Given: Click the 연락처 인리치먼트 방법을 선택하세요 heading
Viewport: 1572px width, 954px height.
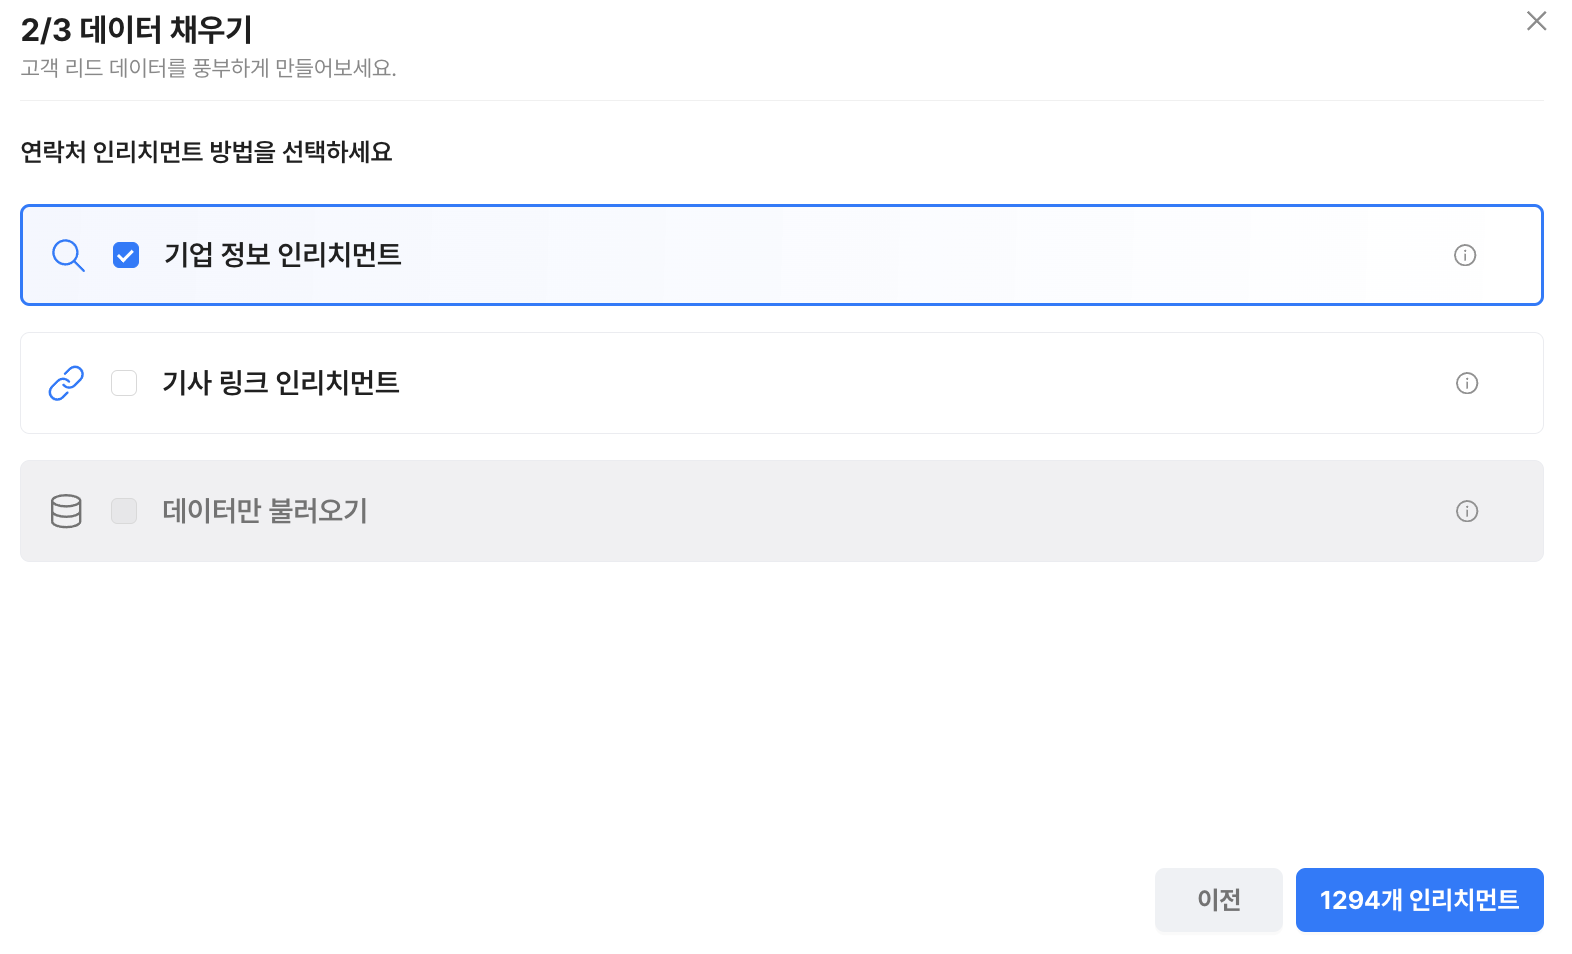Looking at the screenshot, I should click(x=206, y=152).
